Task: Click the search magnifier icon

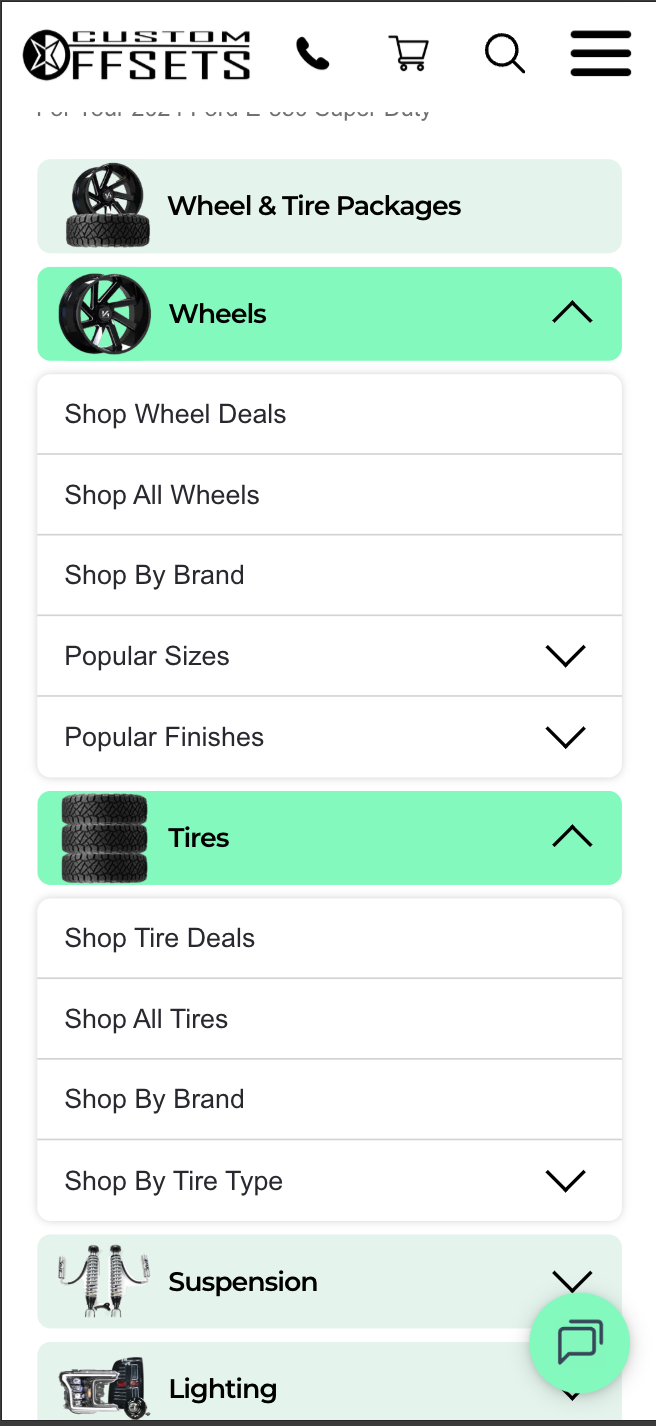Action: [504, 54]
